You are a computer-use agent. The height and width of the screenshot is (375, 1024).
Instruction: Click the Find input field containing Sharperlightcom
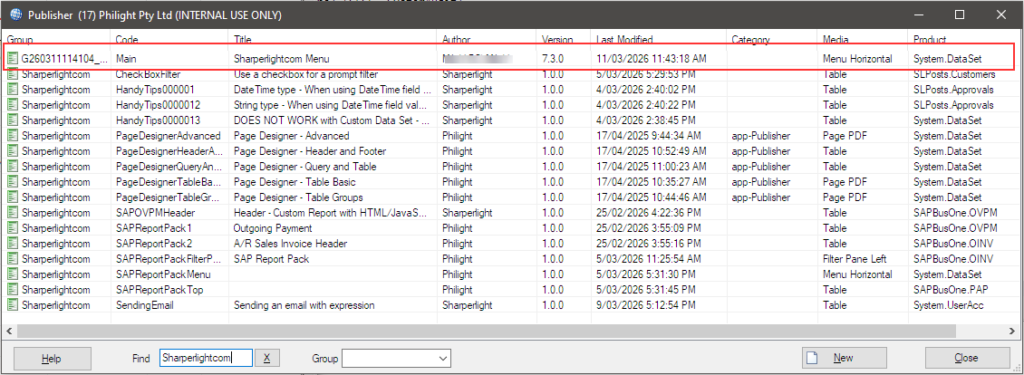click(x=205, y=358)
